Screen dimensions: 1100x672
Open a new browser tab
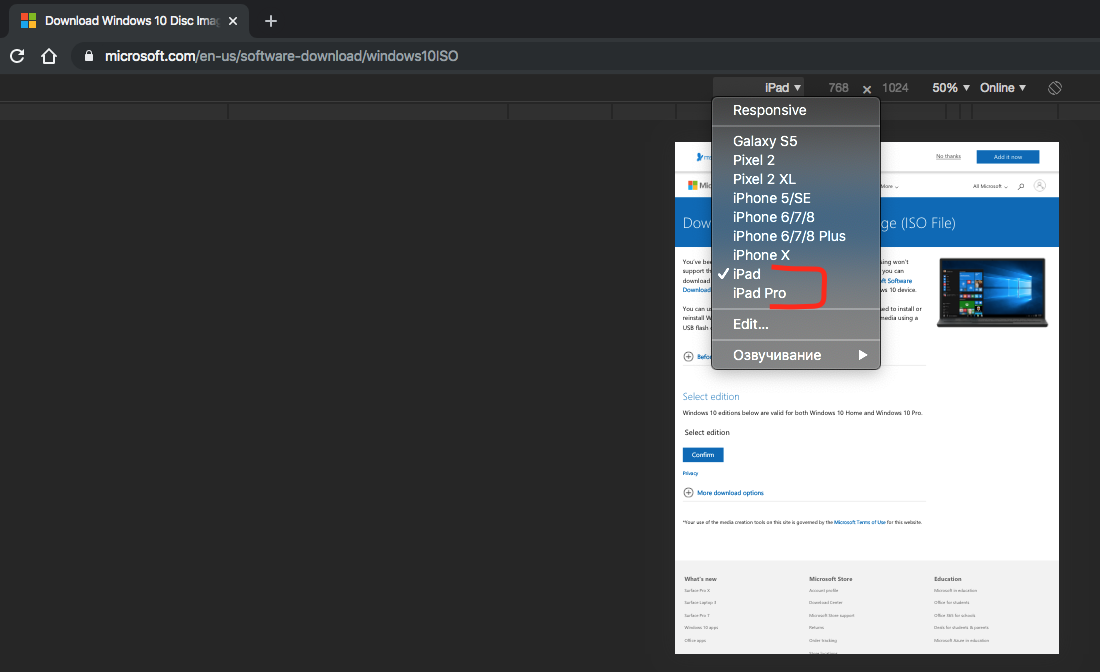[x=271, y=21]
